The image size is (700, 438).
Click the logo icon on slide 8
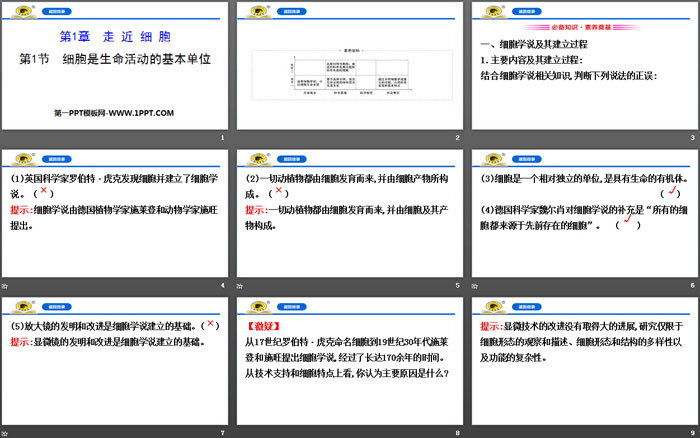point(258,307)
